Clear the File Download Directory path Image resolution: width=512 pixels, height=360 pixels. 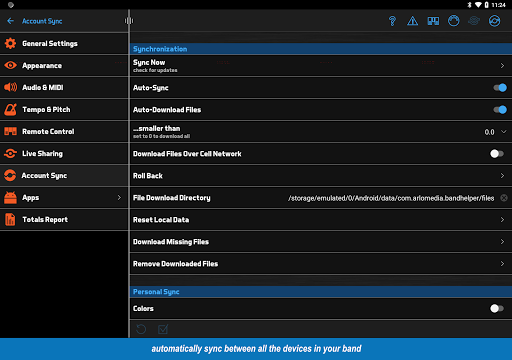pos(504,198)
